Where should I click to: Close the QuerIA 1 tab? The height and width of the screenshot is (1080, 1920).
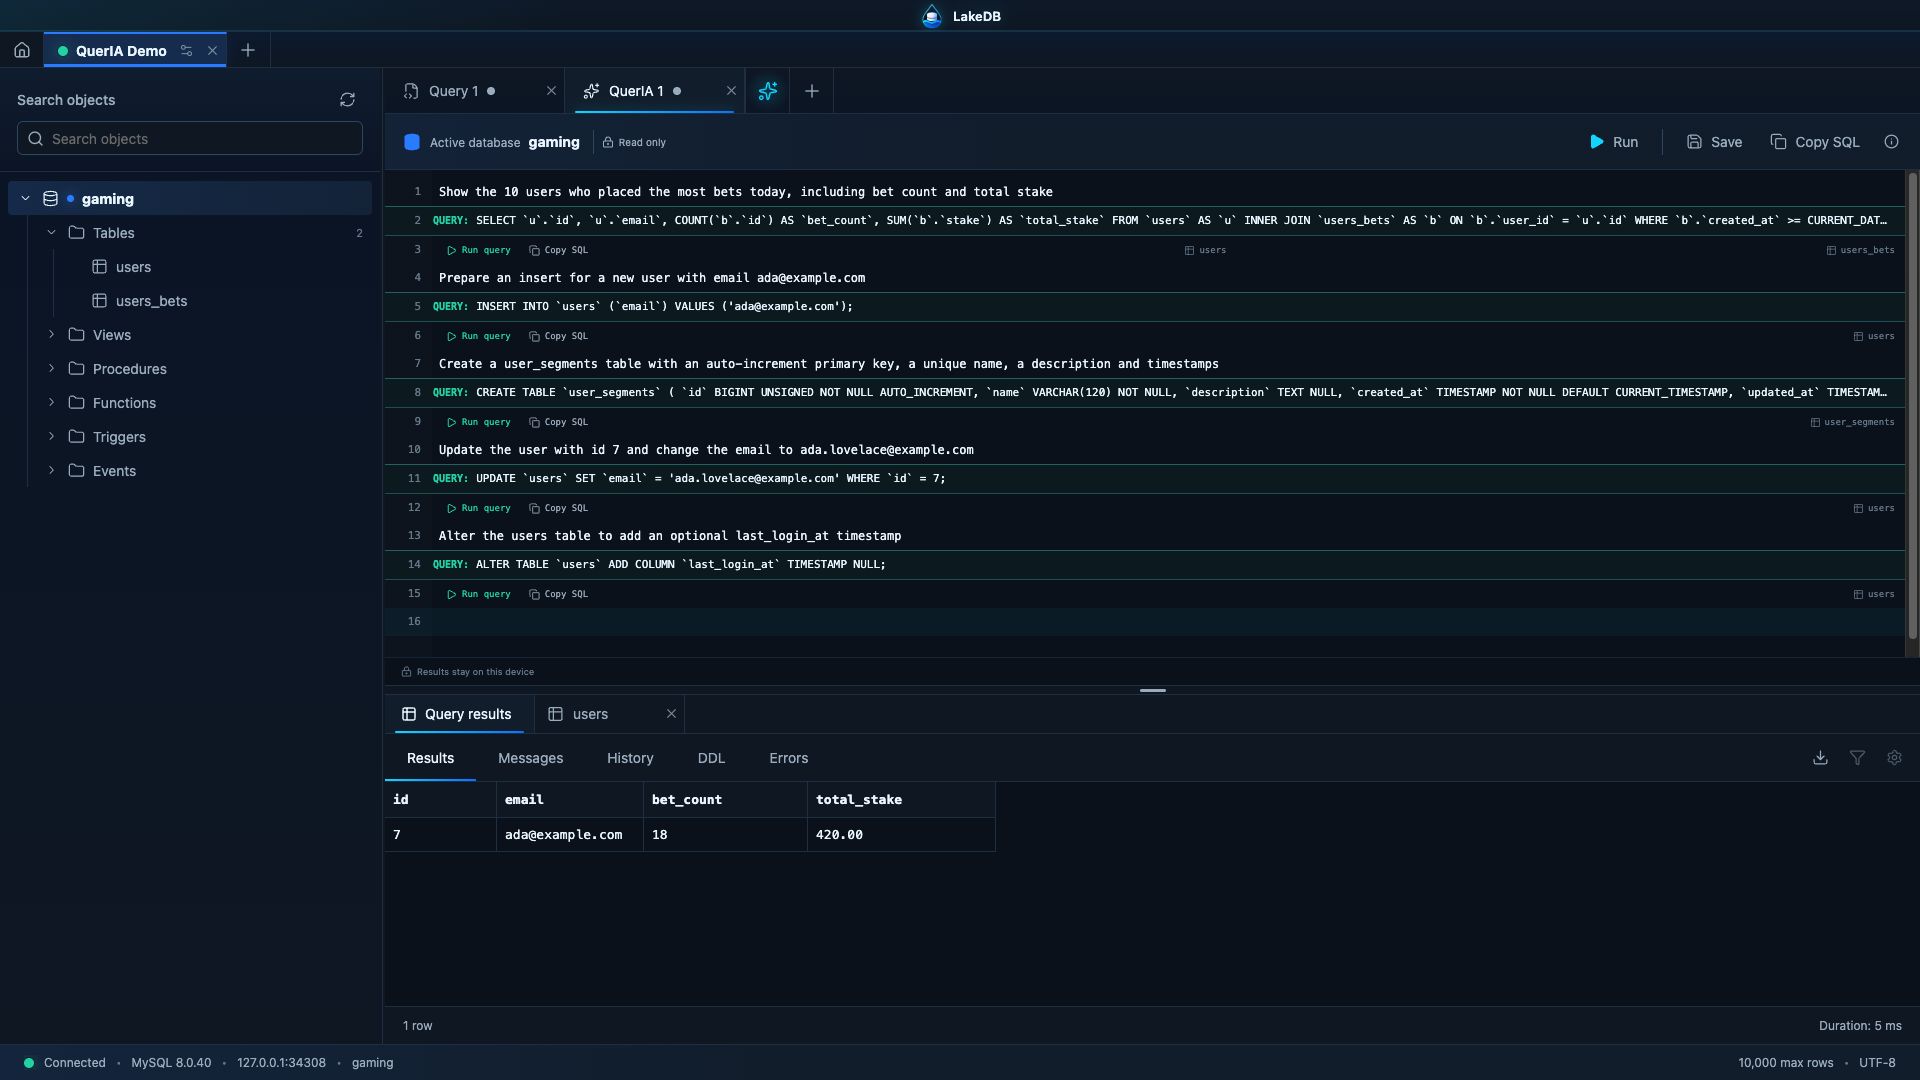coord(731,91)
